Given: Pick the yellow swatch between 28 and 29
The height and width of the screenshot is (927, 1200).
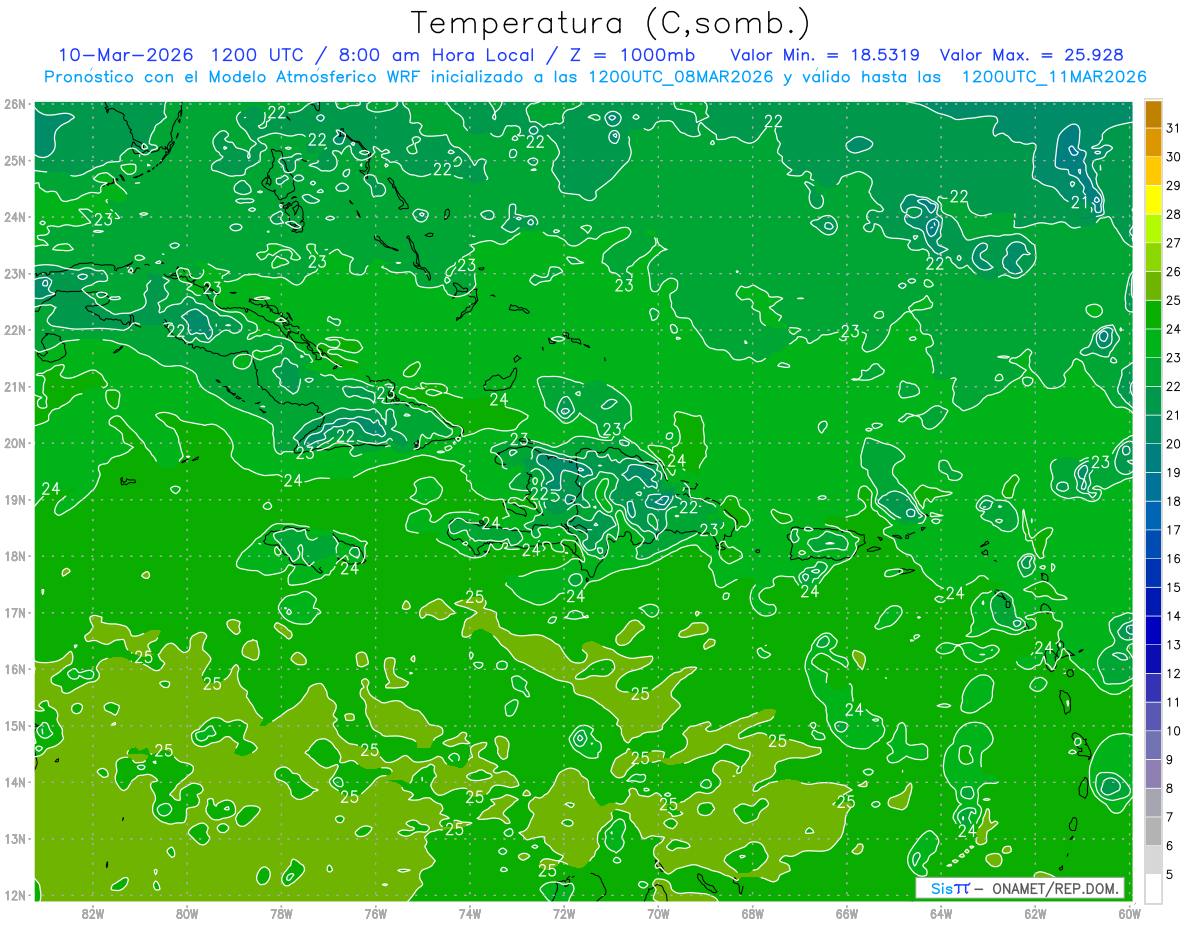Looking at the screenshot, I should click(1153, 200).
